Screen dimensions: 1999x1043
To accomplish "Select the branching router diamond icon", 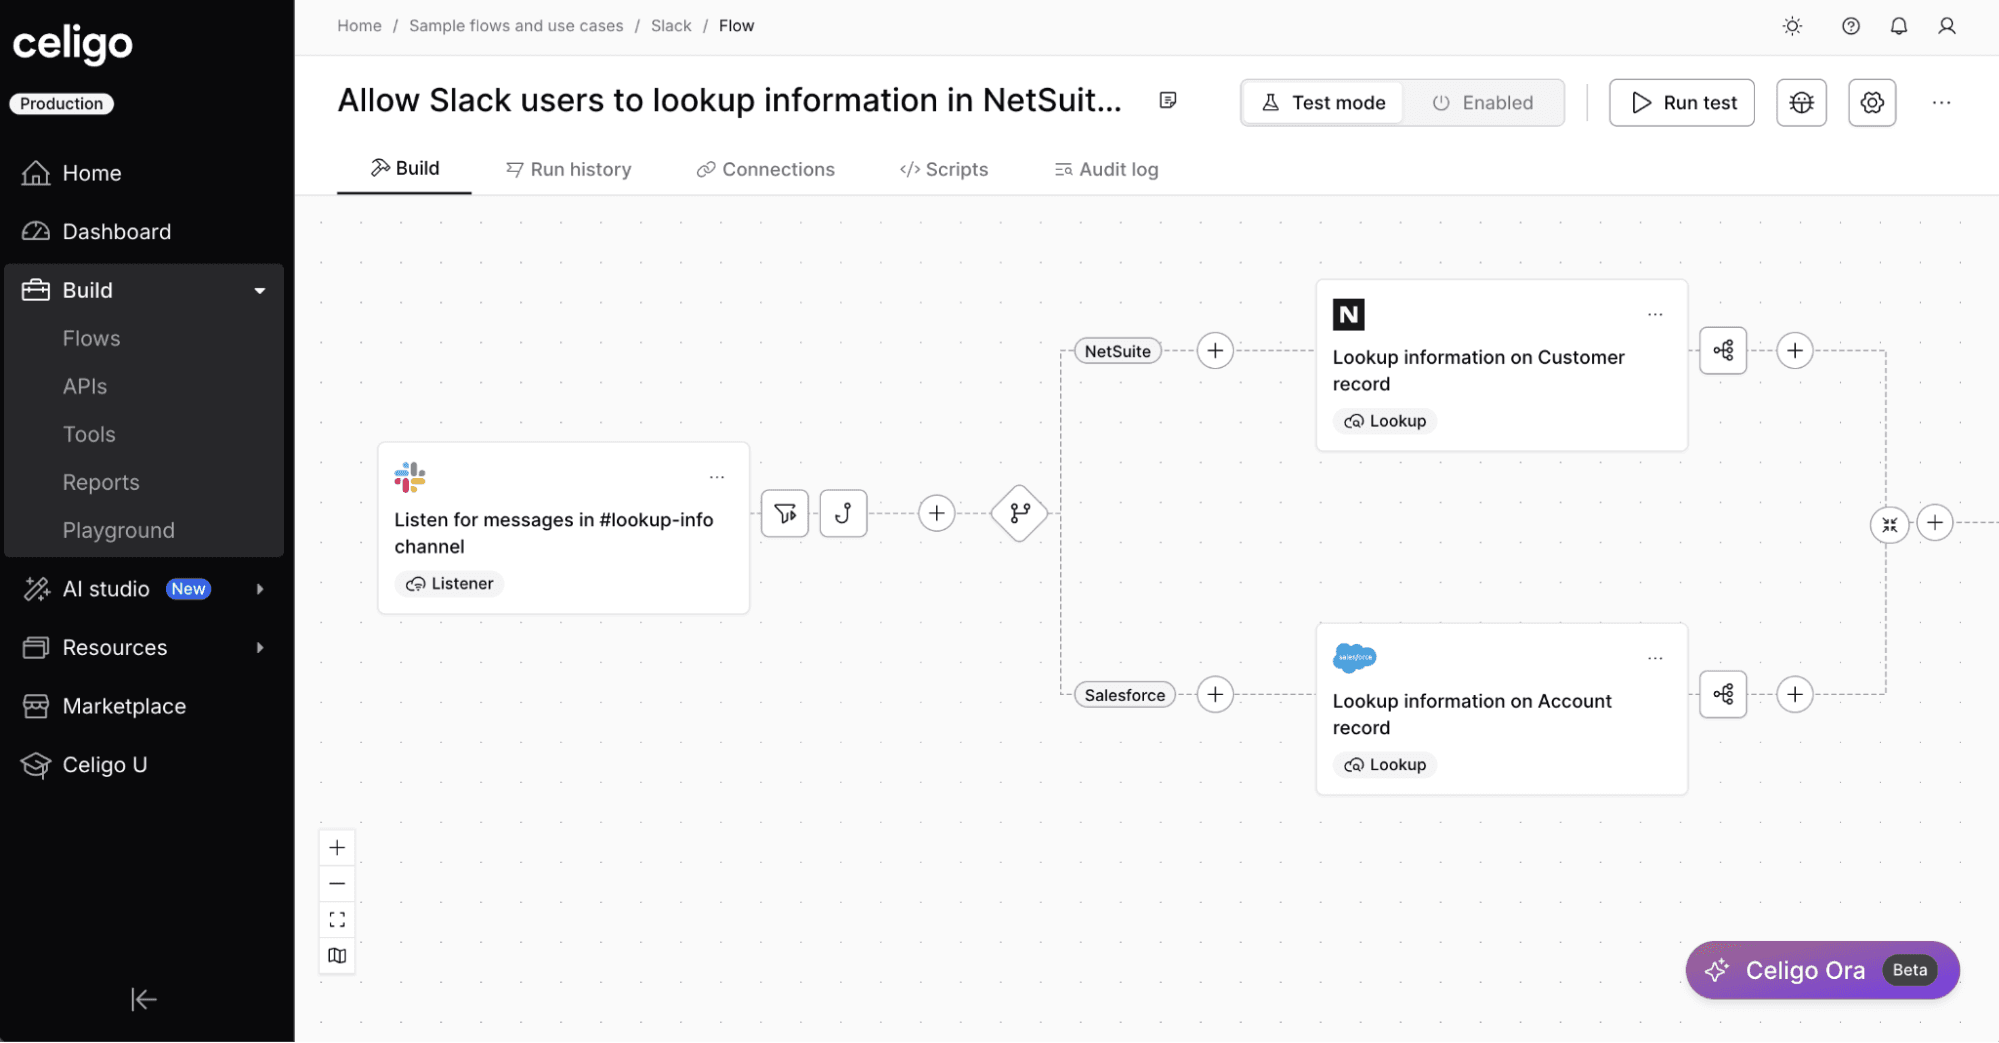I will coord(1019,513).
